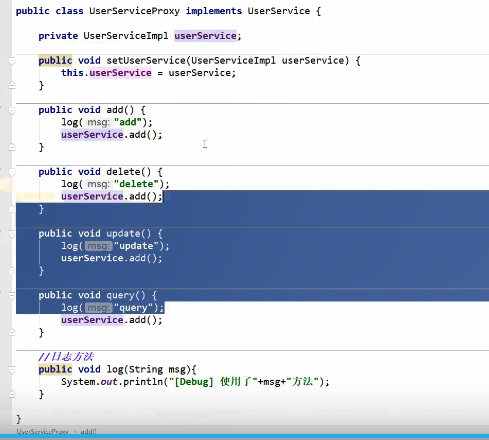Collapse the query() method fold marker

(12, 295)
